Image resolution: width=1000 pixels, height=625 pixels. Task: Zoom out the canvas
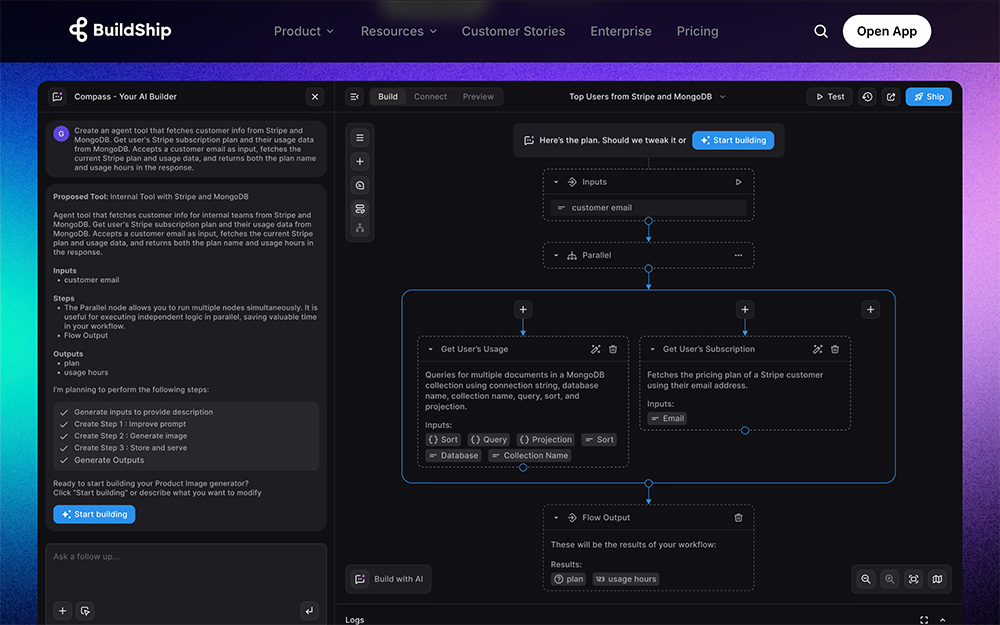pos(865,579)
